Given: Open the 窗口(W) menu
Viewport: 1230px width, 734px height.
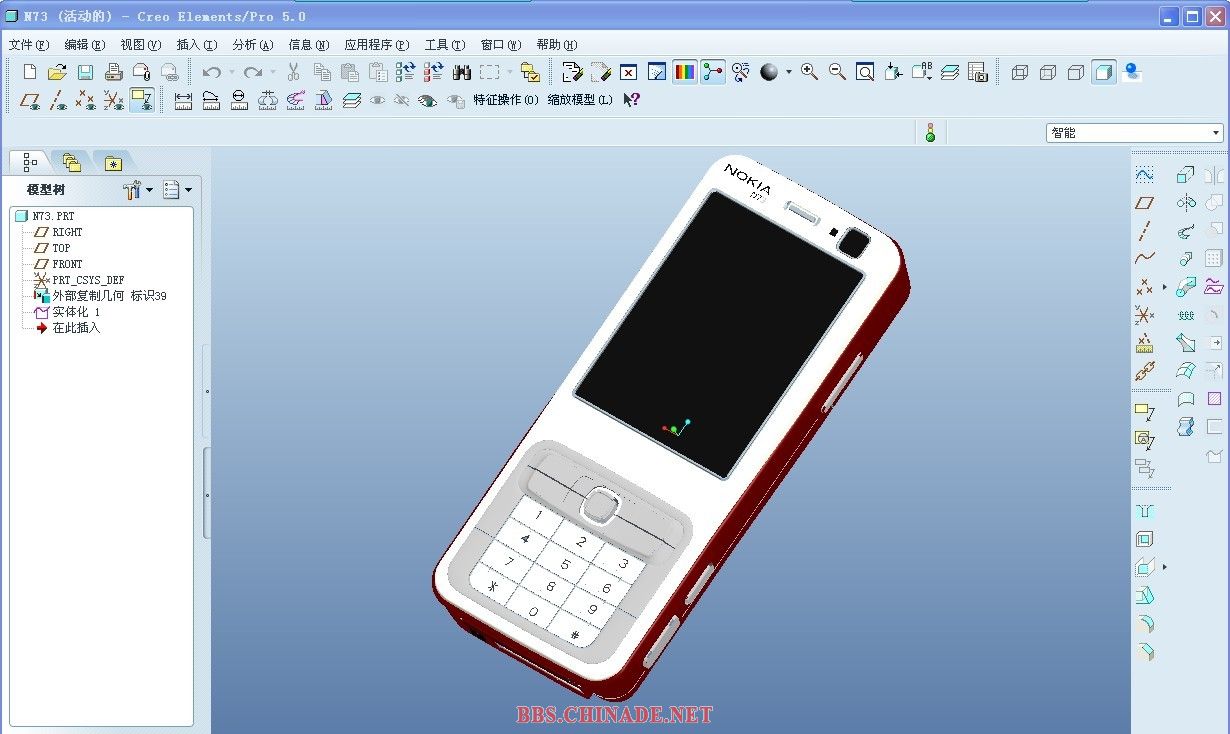Looking at the screenshot, I should pos(501,44).
